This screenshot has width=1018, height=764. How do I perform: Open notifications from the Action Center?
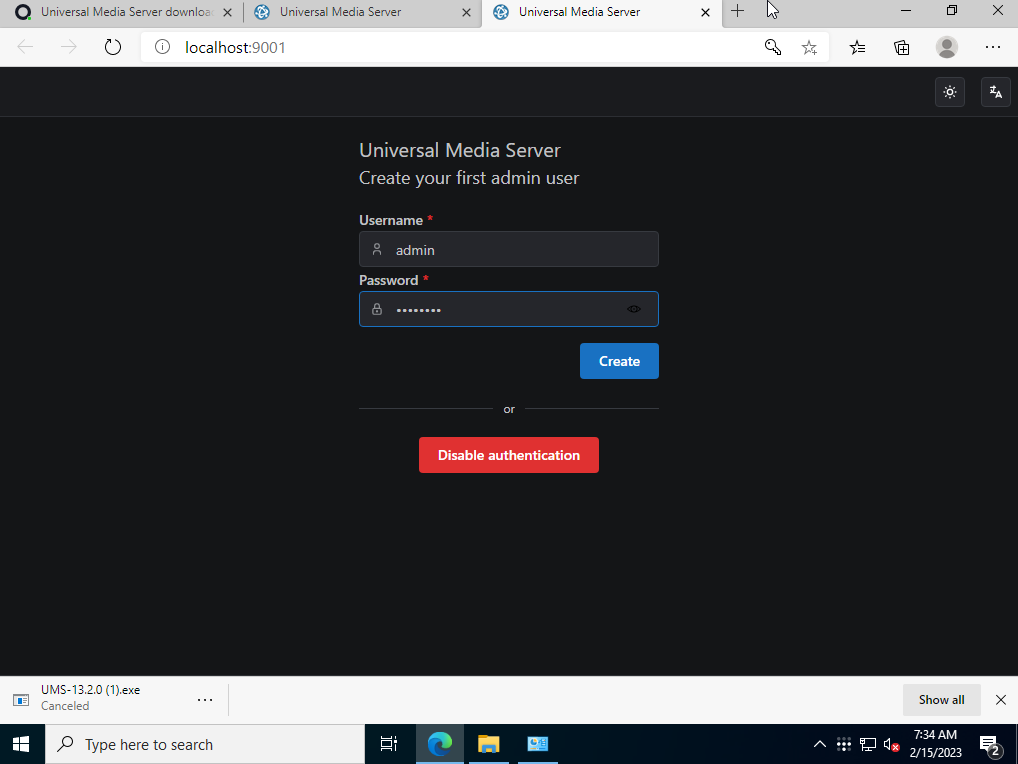coord(989,744)
